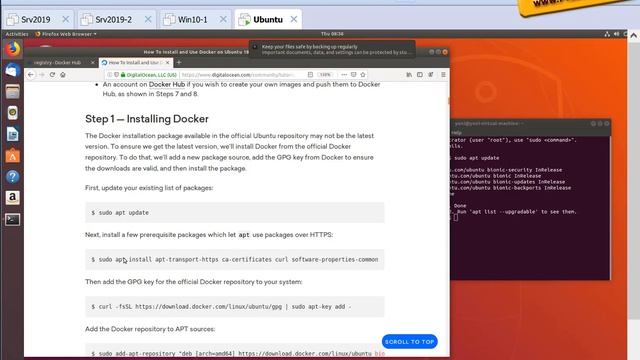
Task: Bookmark this page with star icon
Action: [x=363, y=75]
